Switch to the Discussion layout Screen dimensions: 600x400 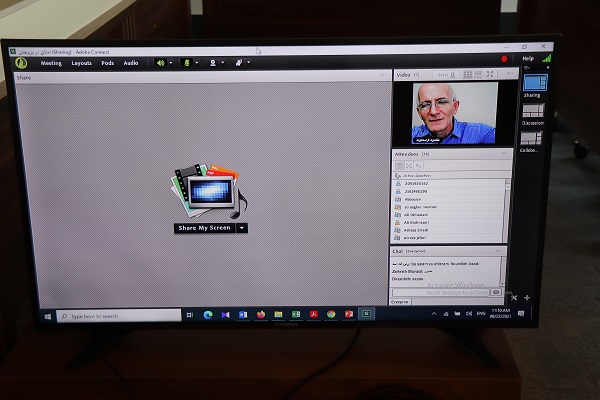pyautogui.click(x=533, y=111)
